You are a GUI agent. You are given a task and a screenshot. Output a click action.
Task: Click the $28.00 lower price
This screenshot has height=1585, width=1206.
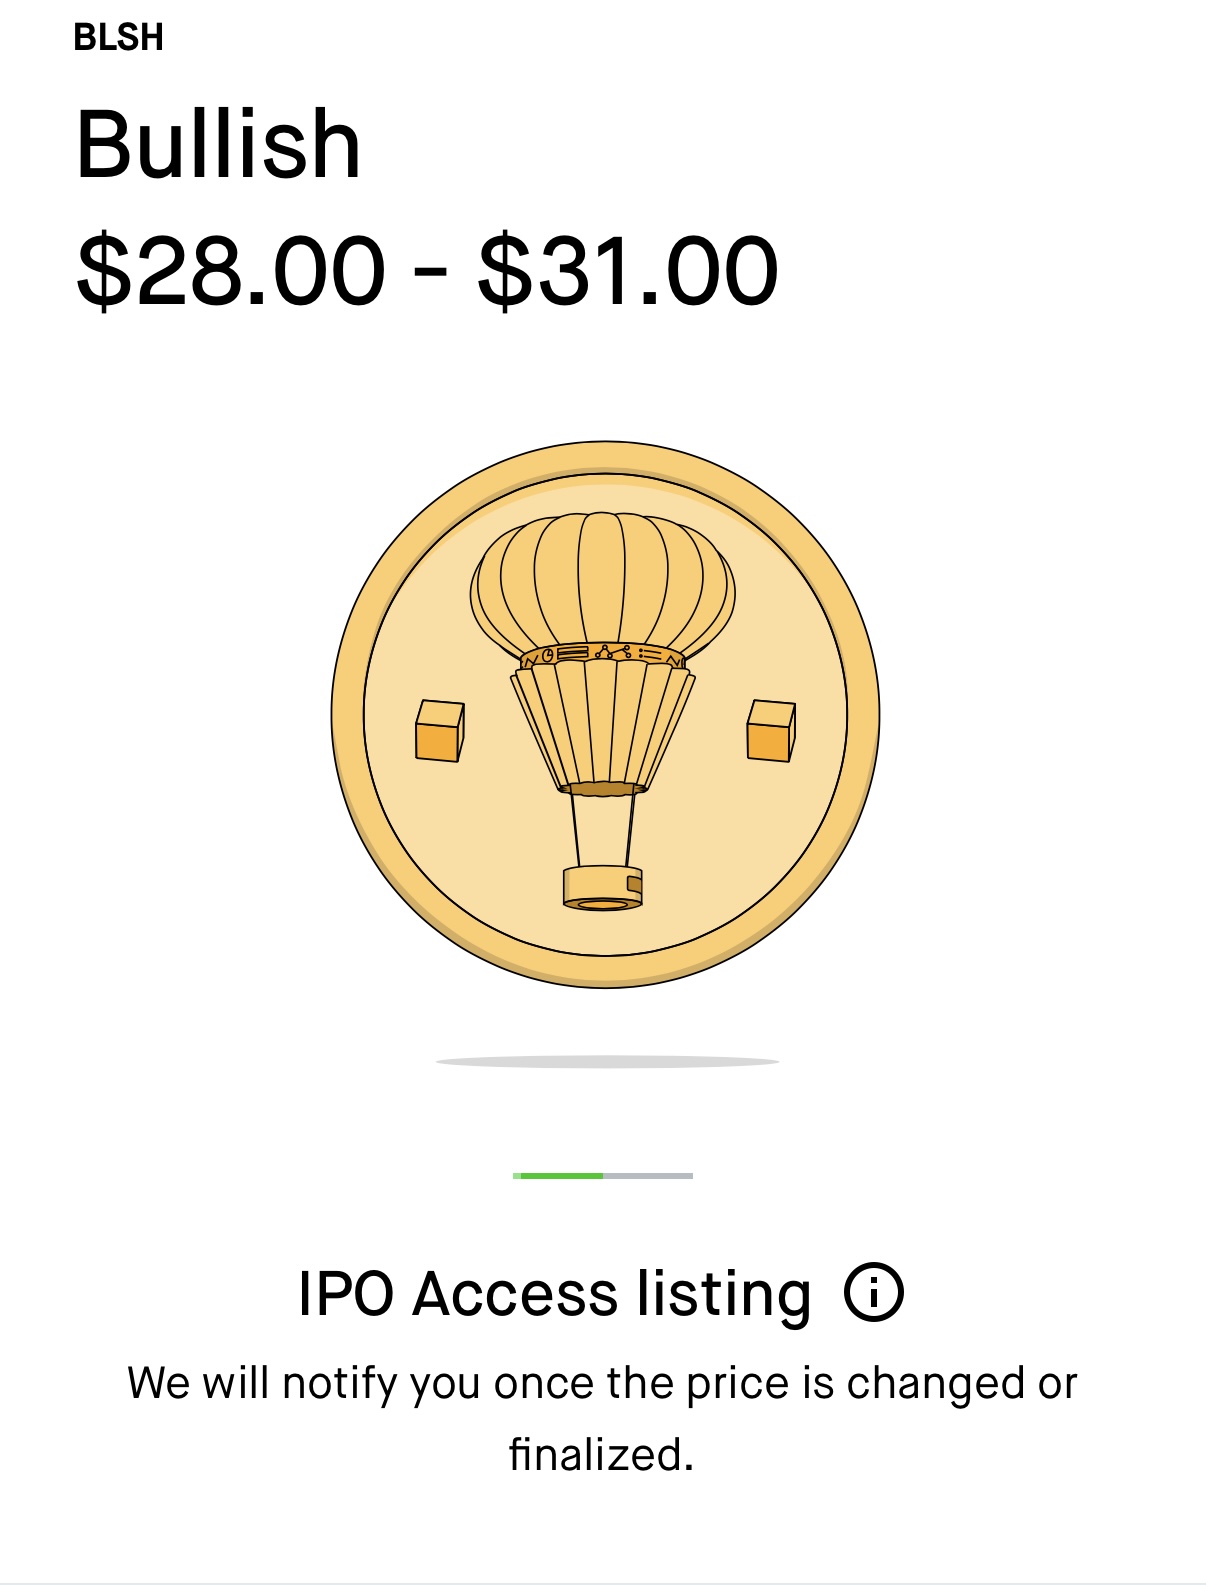(231, 271)
